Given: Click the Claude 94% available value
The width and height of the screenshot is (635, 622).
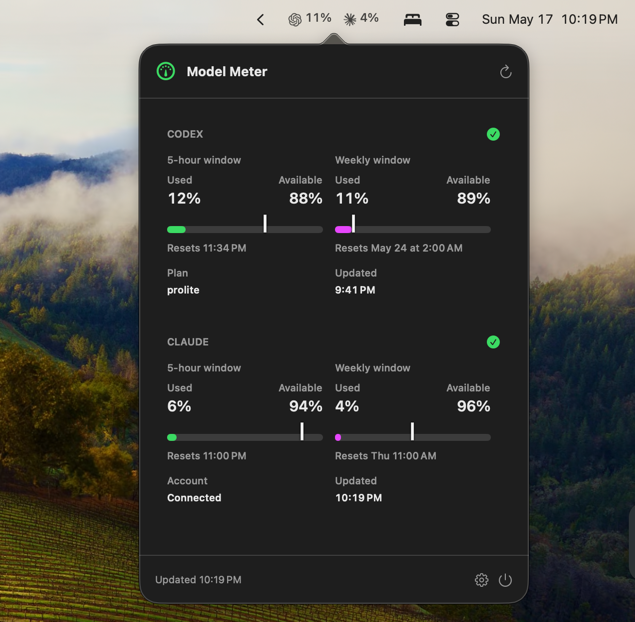Looking at the screenshot, I should pos(306,406).
